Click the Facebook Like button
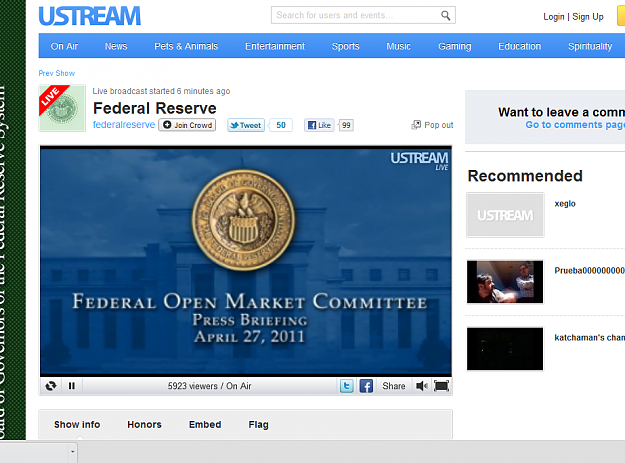 point(319,125)
